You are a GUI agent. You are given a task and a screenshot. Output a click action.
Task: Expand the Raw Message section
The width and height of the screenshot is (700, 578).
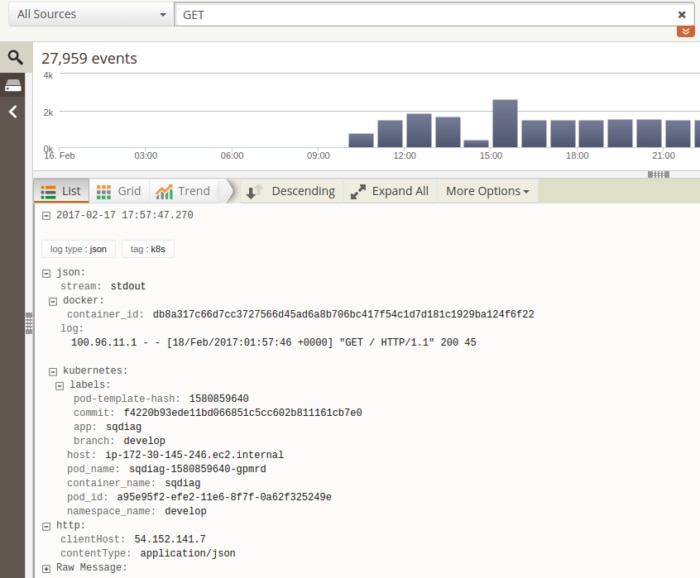[x=46, y=568]
